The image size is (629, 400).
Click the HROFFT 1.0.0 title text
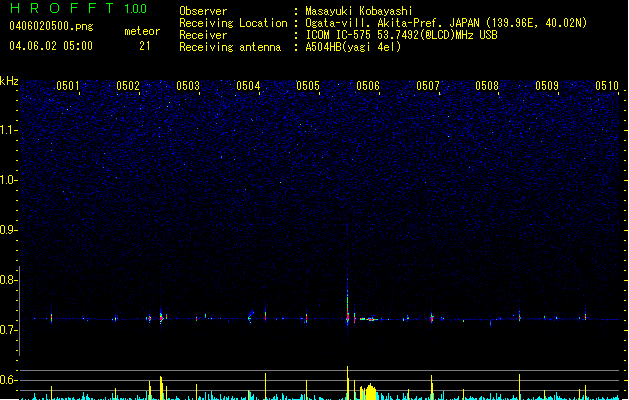[78, 8]
